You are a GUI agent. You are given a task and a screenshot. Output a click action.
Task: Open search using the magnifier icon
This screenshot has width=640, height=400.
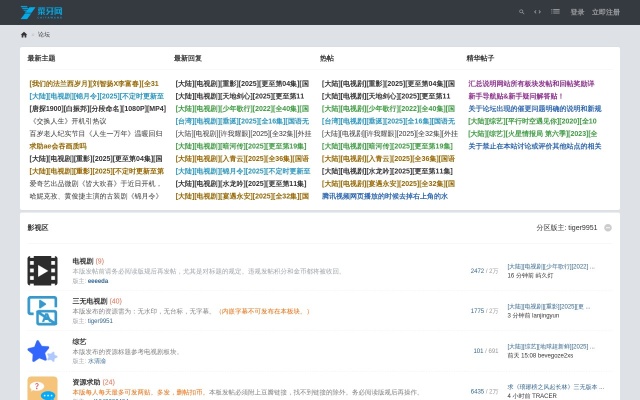[521, 12]
